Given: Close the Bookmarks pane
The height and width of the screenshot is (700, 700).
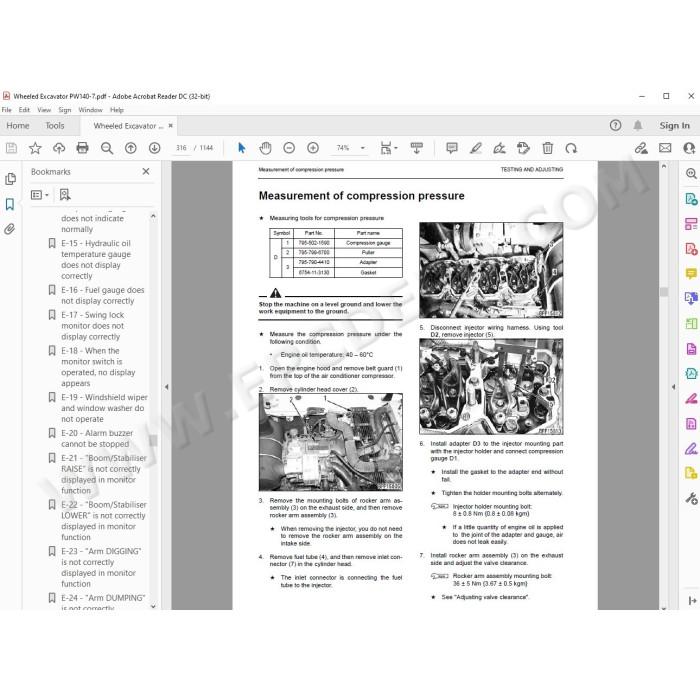Looking at the screenshot, I should [146, 171].
